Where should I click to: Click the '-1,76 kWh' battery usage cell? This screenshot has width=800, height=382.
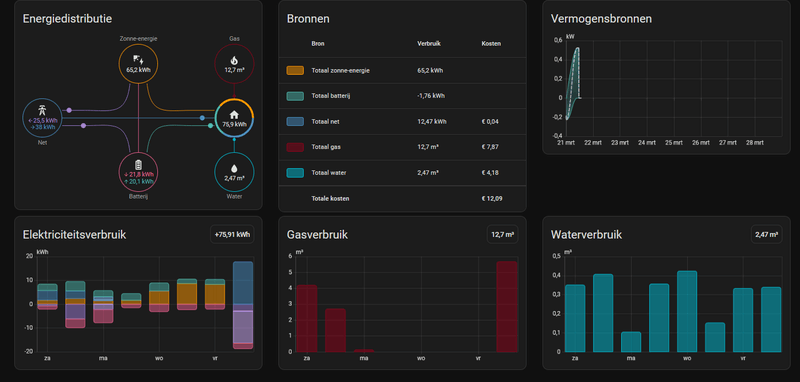click(x=430, y=96)
